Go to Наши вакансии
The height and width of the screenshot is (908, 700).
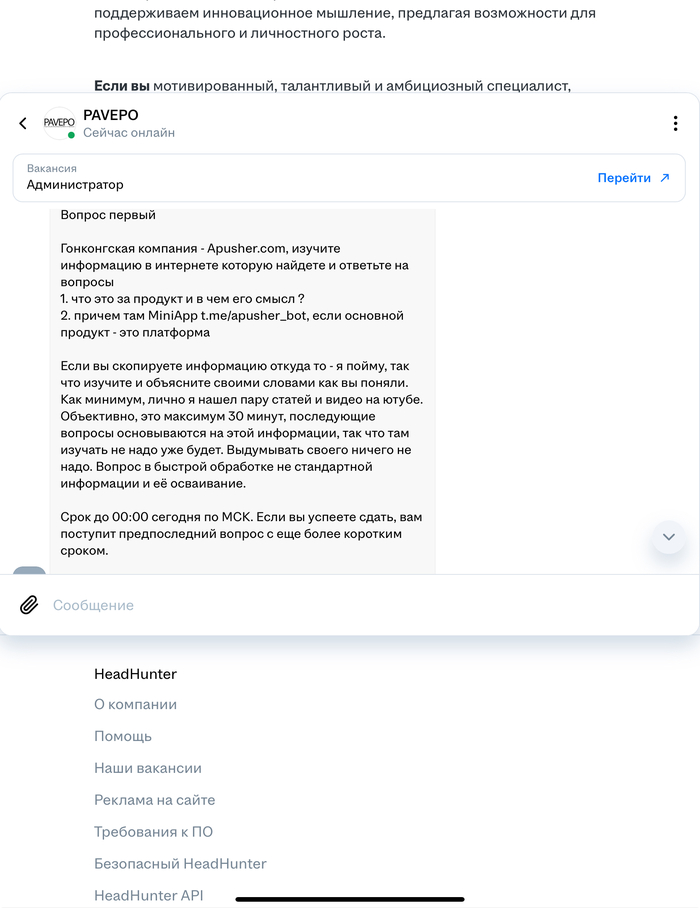tap(148, 768)
